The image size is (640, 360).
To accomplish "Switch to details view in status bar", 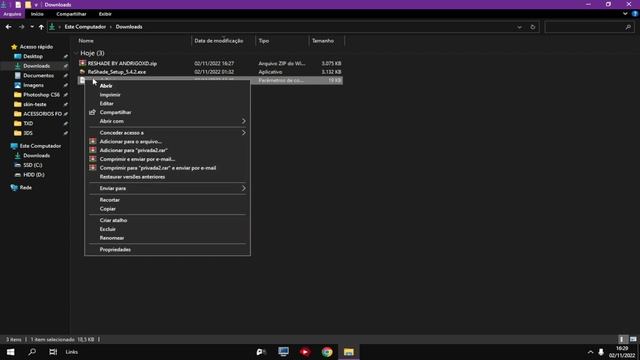I will point(622,340).
